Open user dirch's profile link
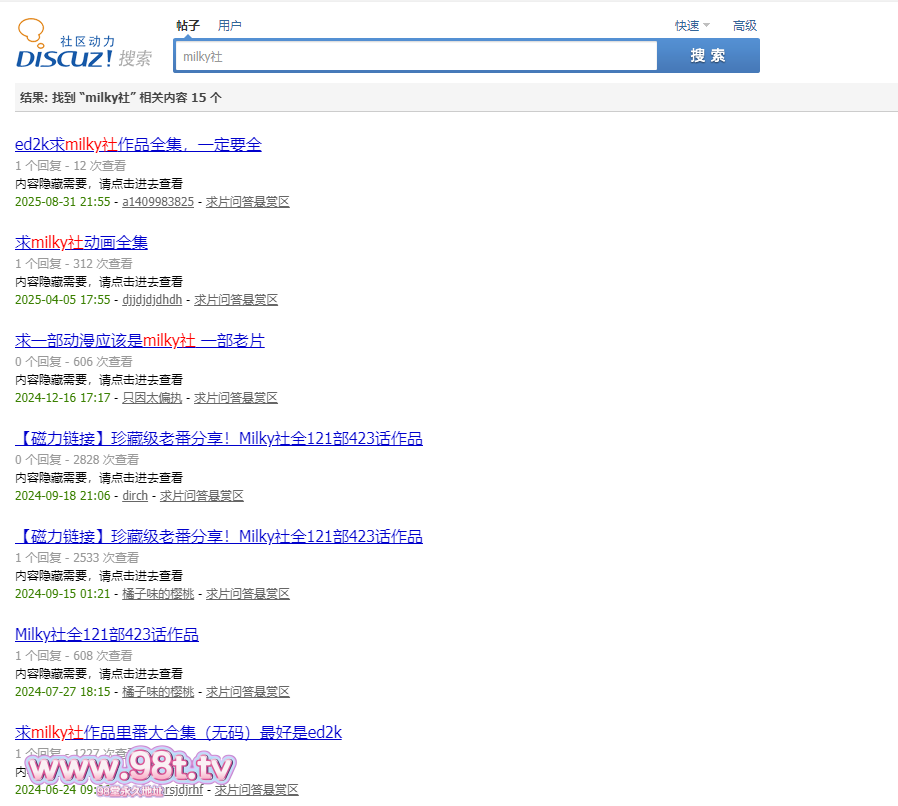898x806 pixels. tap(135, 496)
